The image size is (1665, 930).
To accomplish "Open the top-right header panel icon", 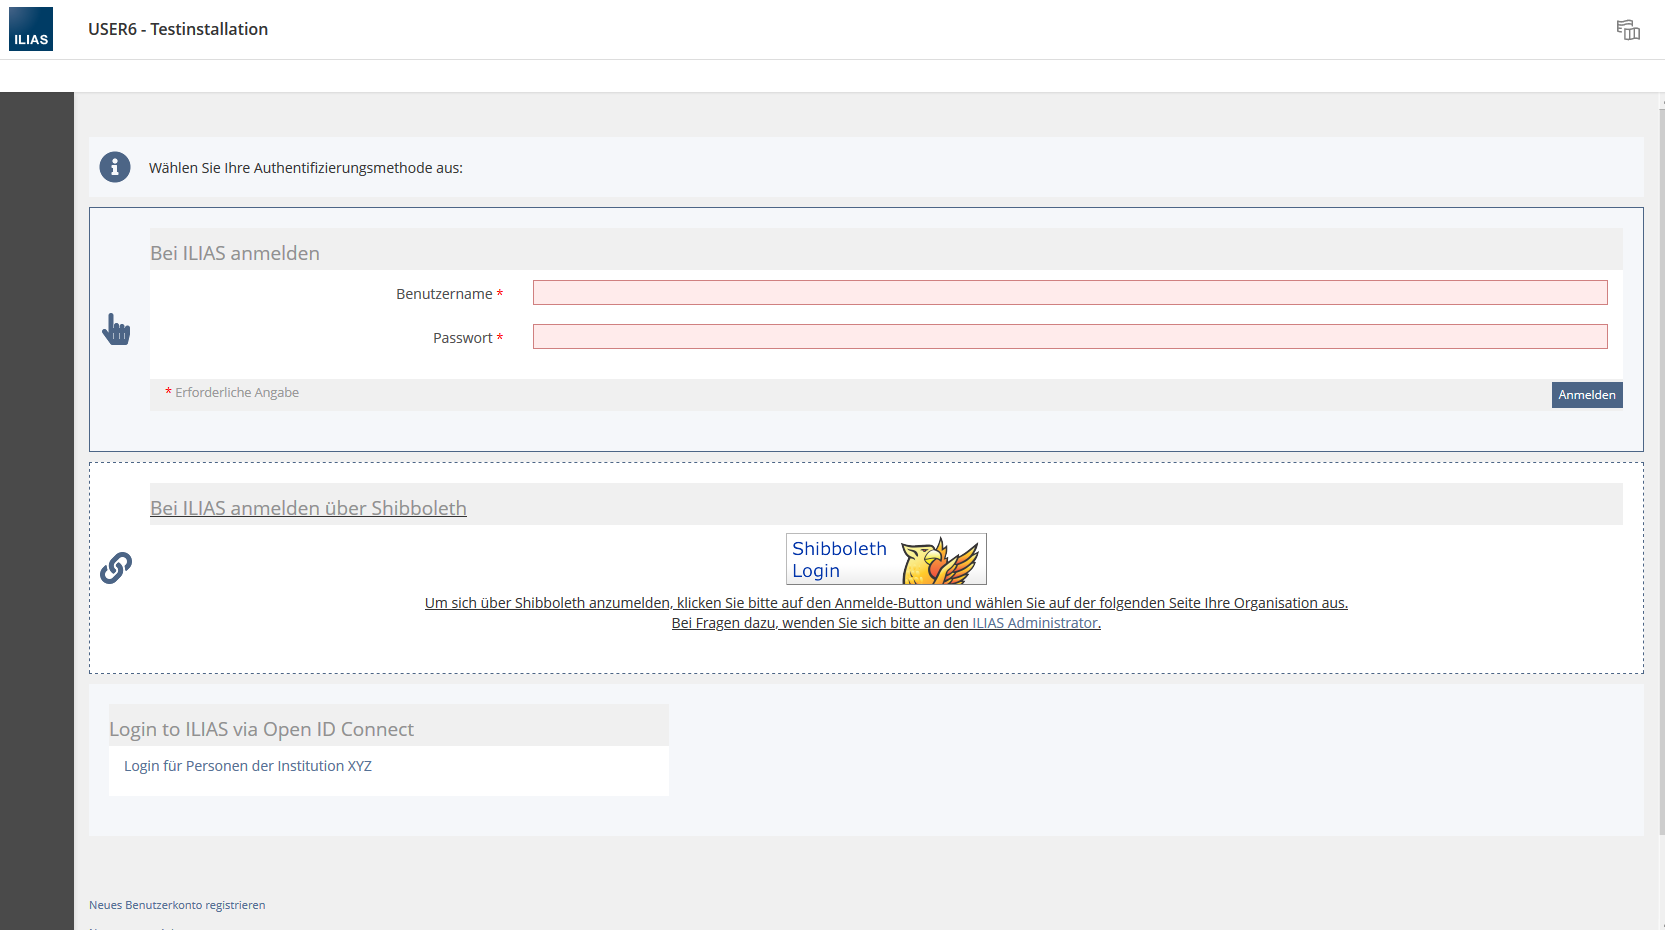I will tap(1628, 30).
